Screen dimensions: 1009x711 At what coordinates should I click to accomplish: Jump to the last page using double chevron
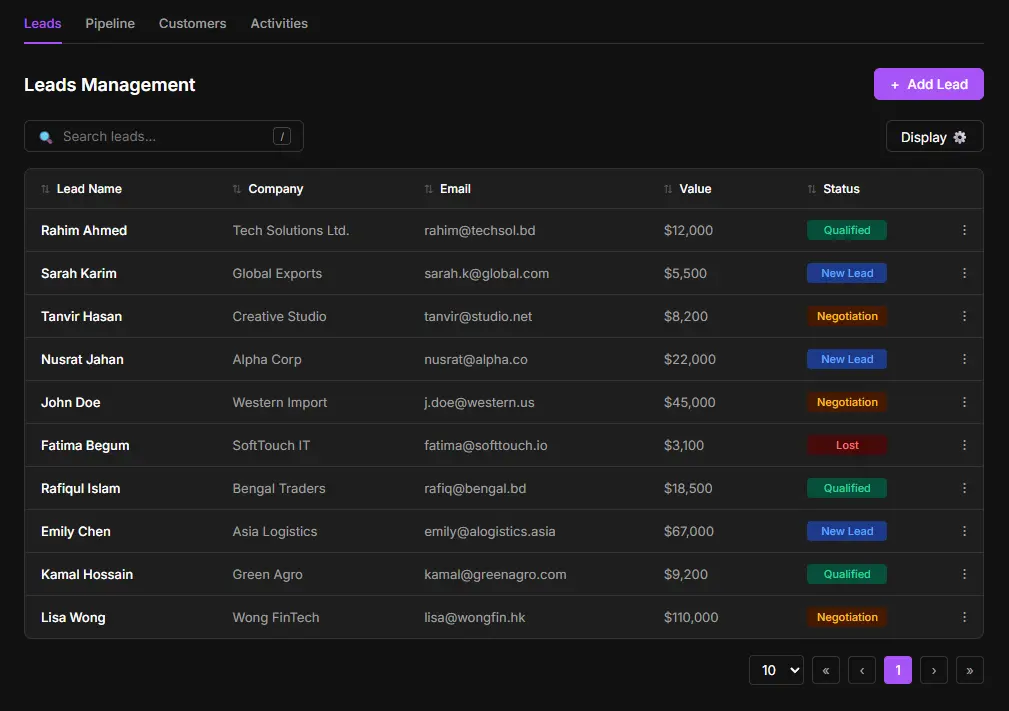[969, 670]
